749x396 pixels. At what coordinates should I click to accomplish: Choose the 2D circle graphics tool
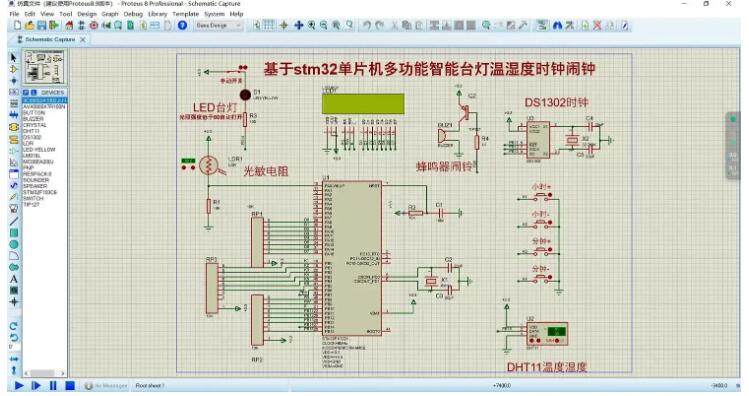[x=14, y=245]
